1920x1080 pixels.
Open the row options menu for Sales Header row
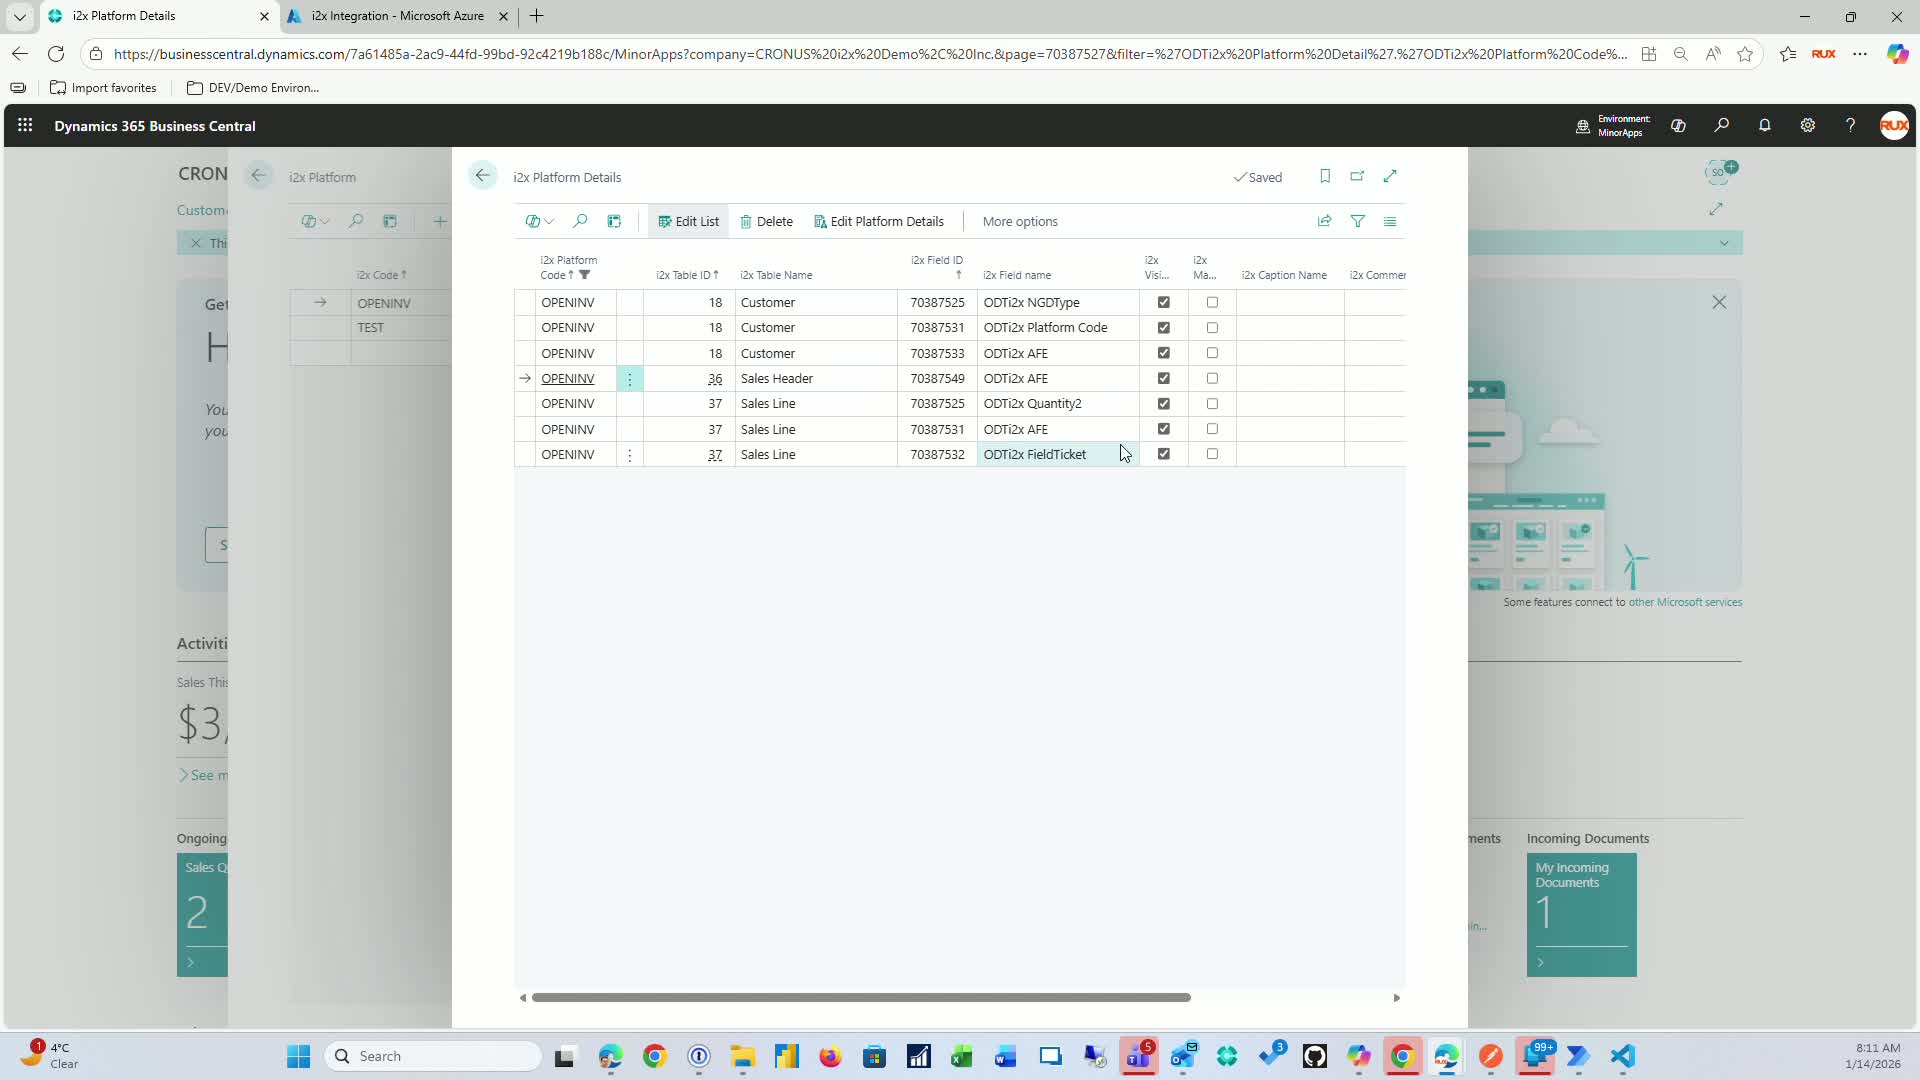click(629, 379)
